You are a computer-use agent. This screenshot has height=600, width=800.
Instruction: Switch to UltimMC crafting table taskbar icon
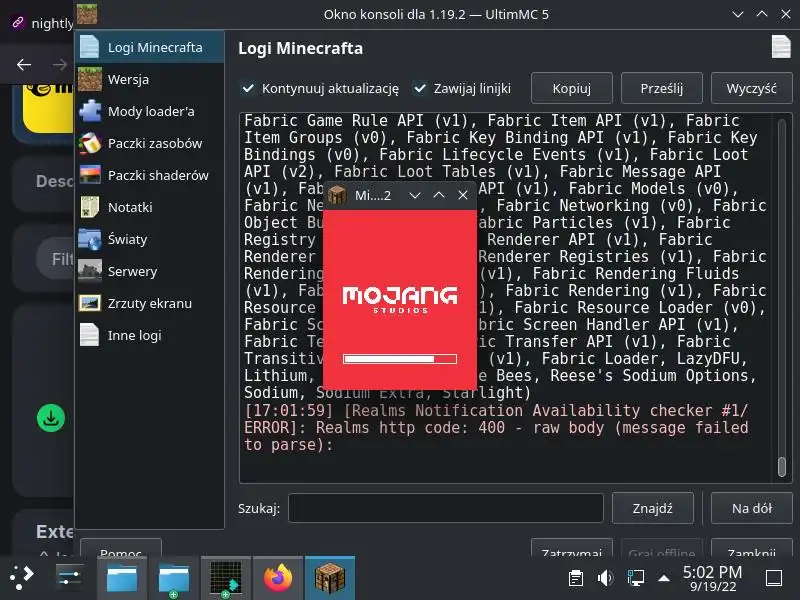click(330, 578)
